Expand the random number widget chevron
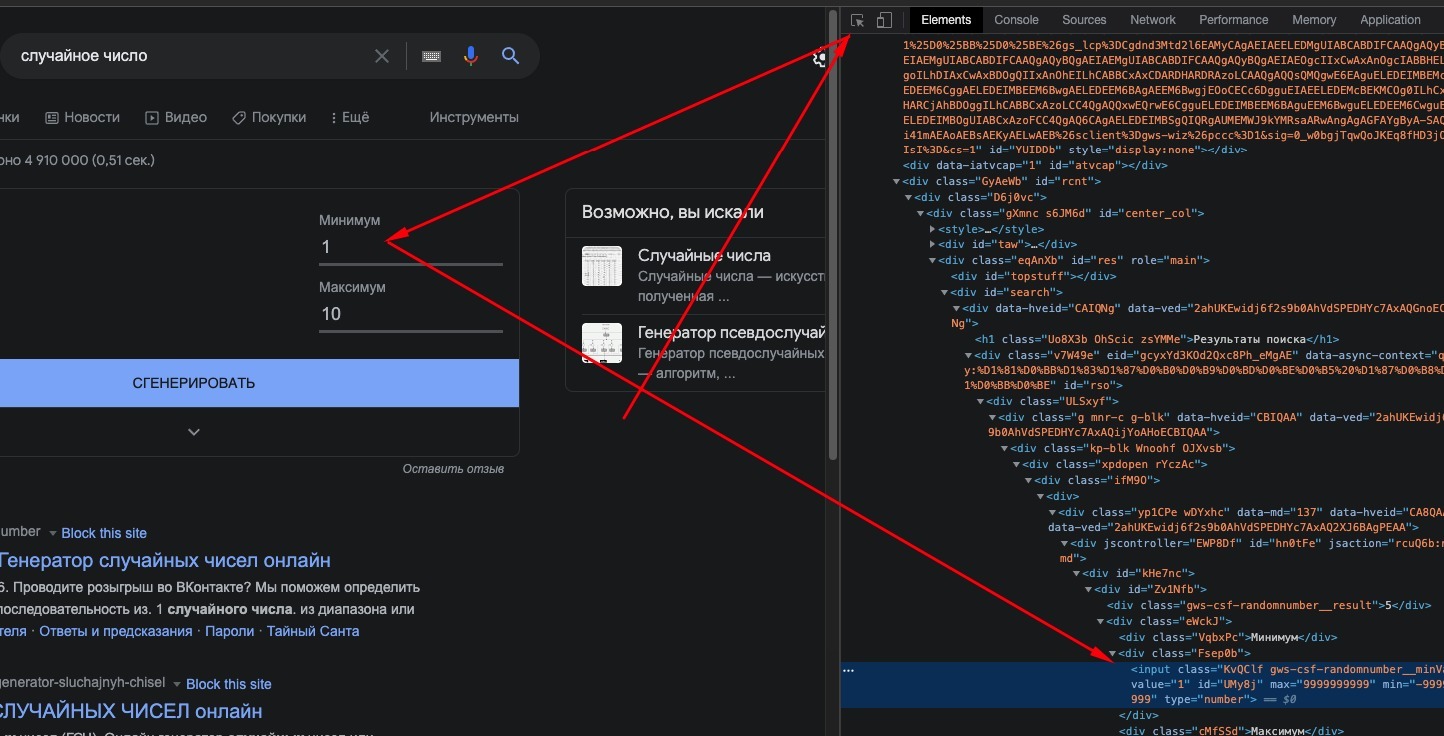 click(194, 432)
